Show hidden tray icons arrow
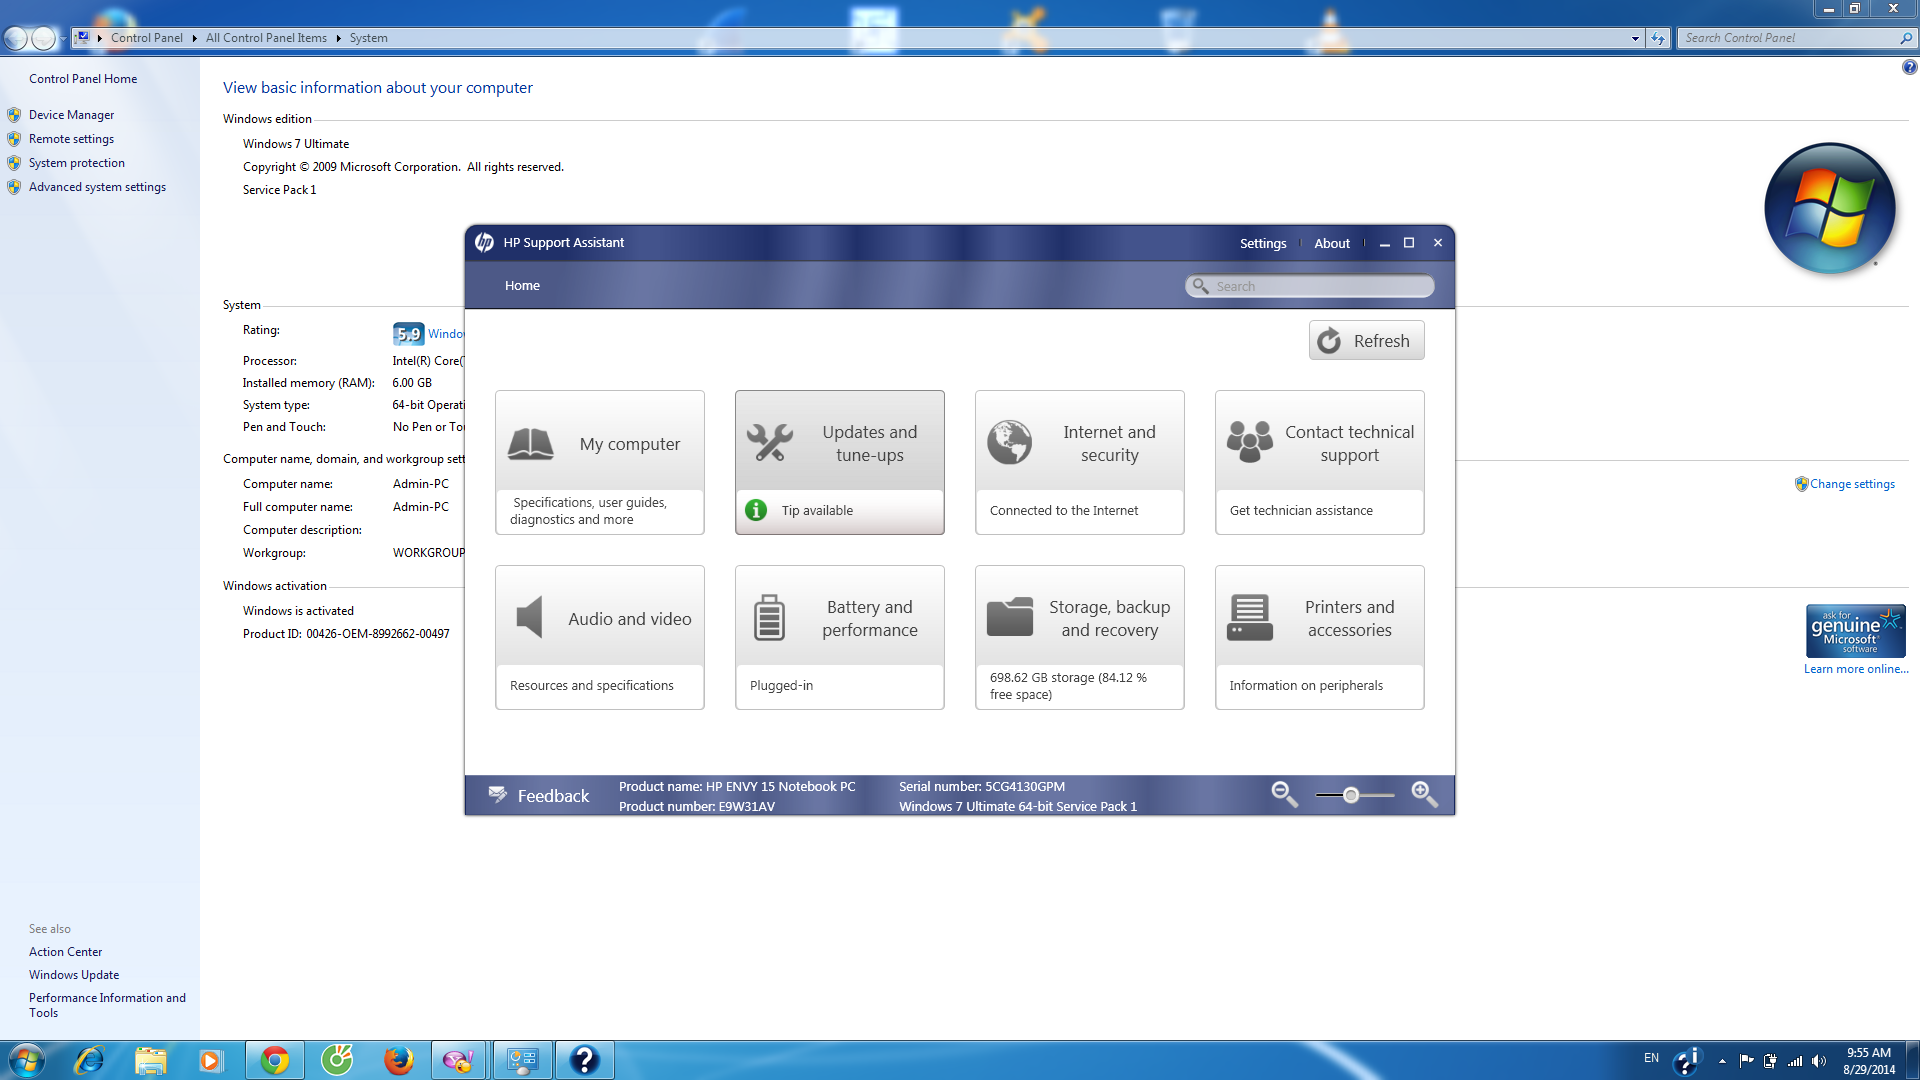1920x1080 pixels. (x=1722, y=1061)
